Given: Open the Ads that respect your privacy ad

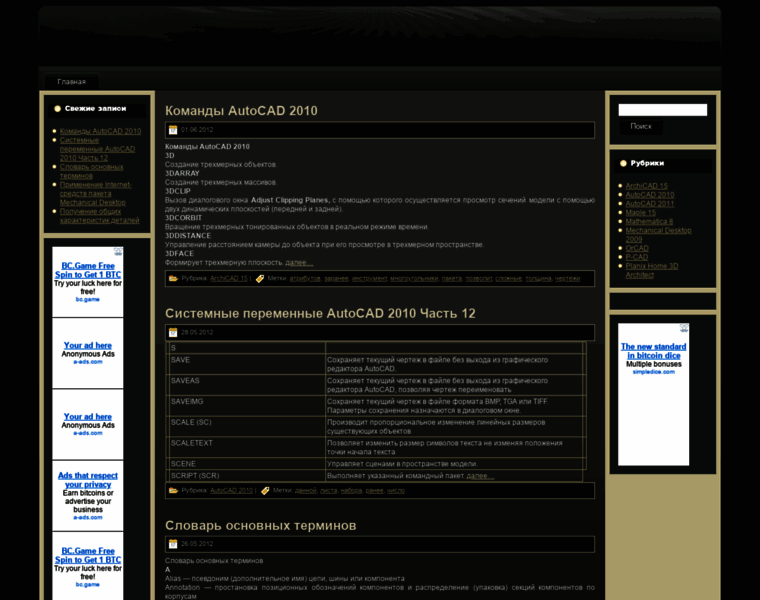Looking at the screenshot, I should pyautogui.click(x=88, y=480).
